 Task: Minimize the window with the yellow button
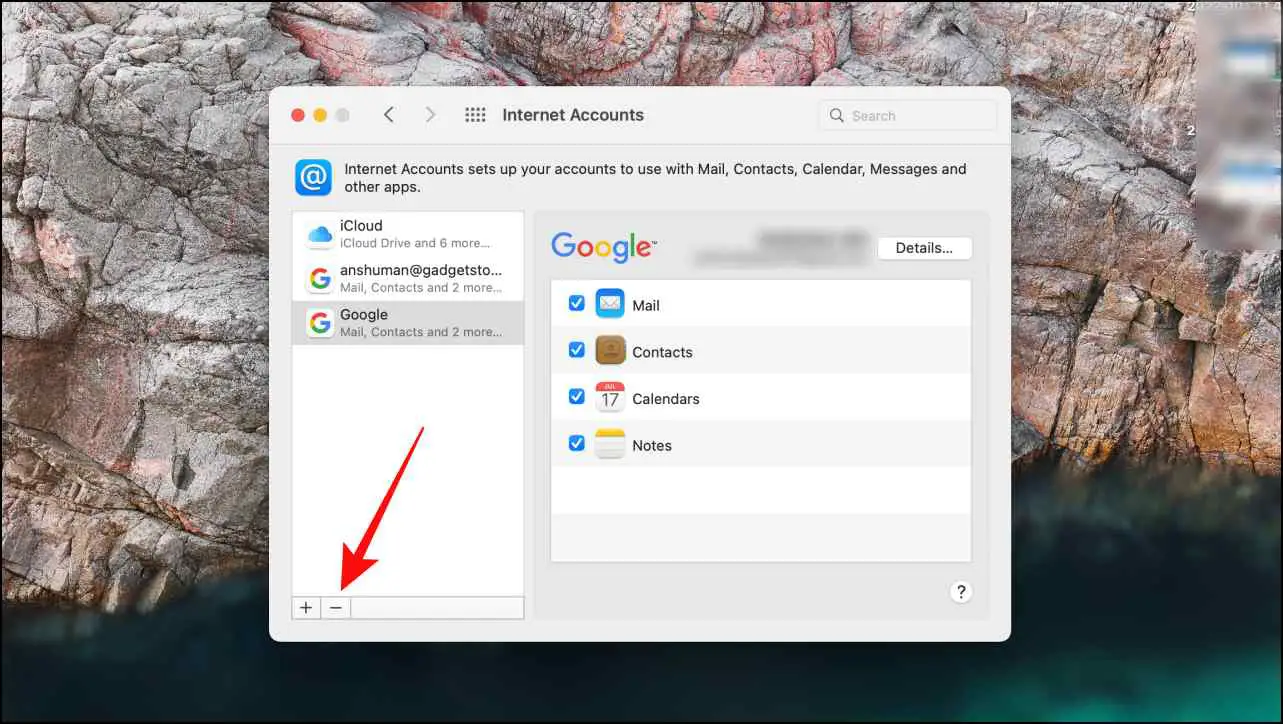[320, 115]
